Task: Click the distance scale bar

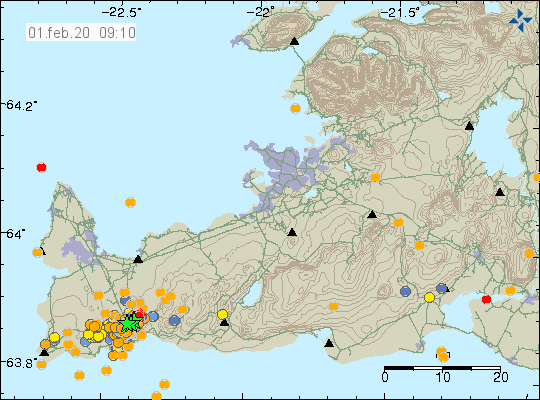Action: [x=442, y=368]
